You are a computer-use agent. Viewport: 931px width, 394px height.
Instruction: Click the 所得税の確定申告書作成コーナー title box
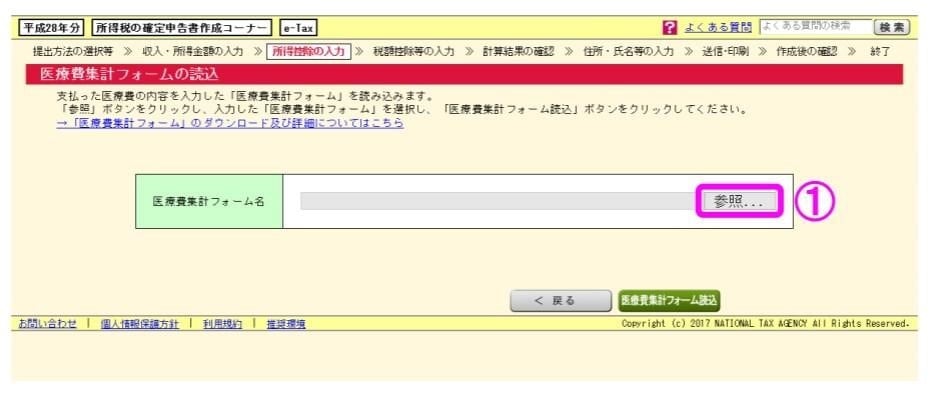pyautogui.click(x=182, y=27)
